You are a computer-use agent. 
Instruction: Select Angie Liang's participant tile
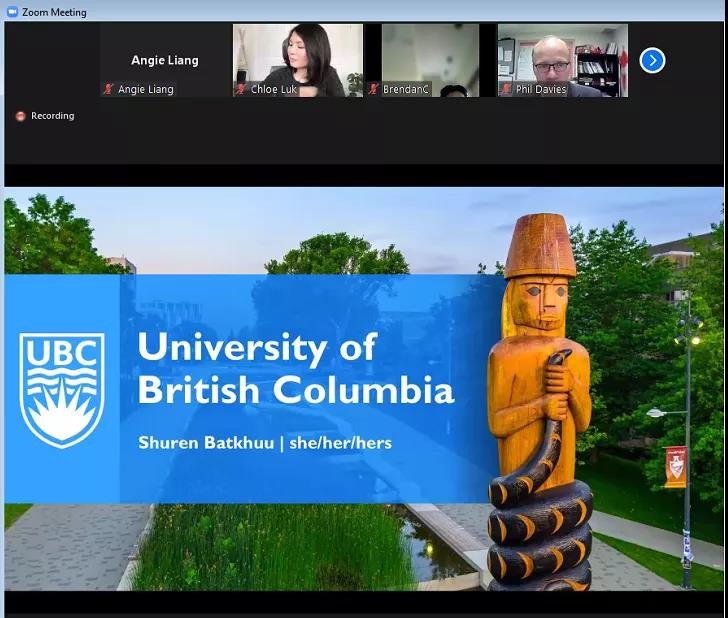coord(165,60)
